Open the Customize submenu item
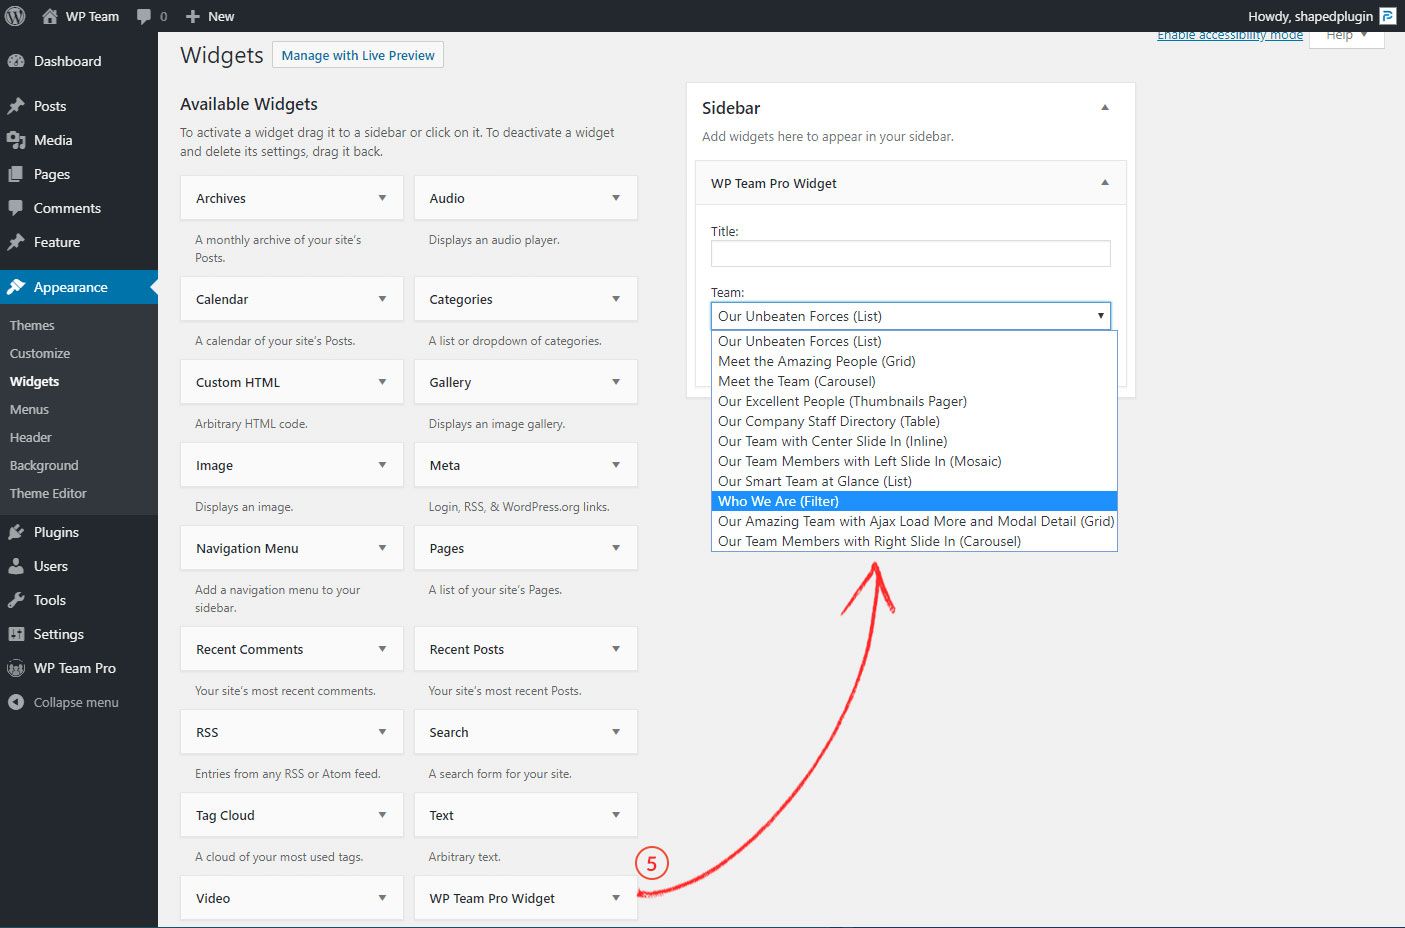 [40, 353]
